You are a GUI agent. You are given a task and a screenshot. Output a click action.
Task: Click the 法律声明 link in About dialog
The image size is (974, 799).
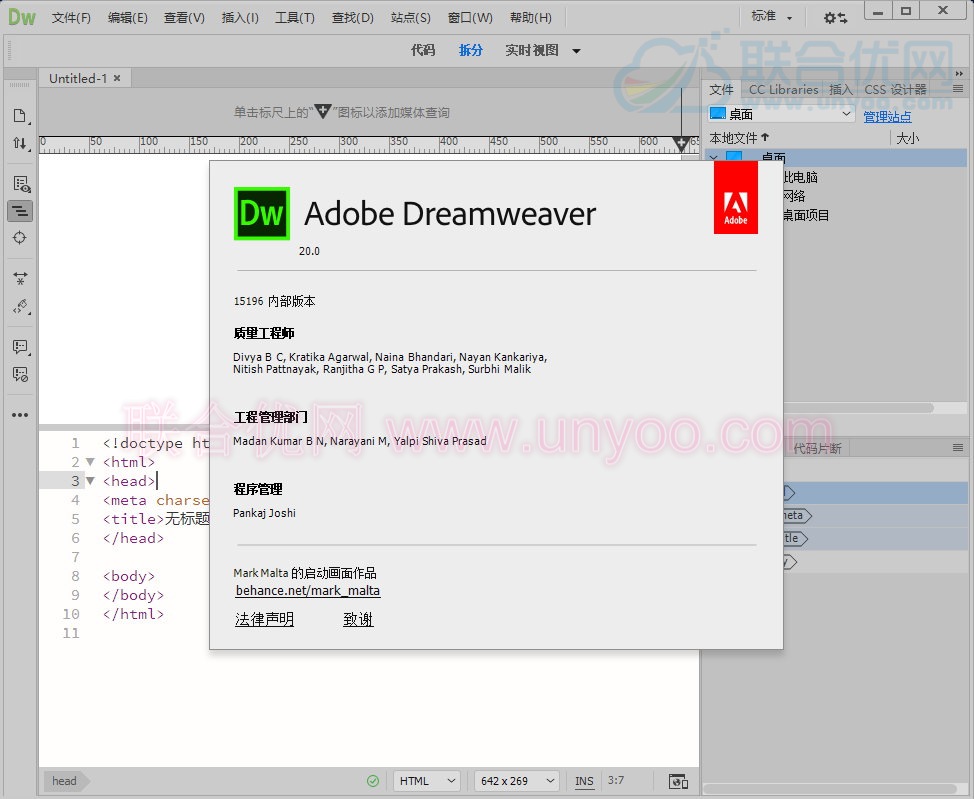[264, 620]
